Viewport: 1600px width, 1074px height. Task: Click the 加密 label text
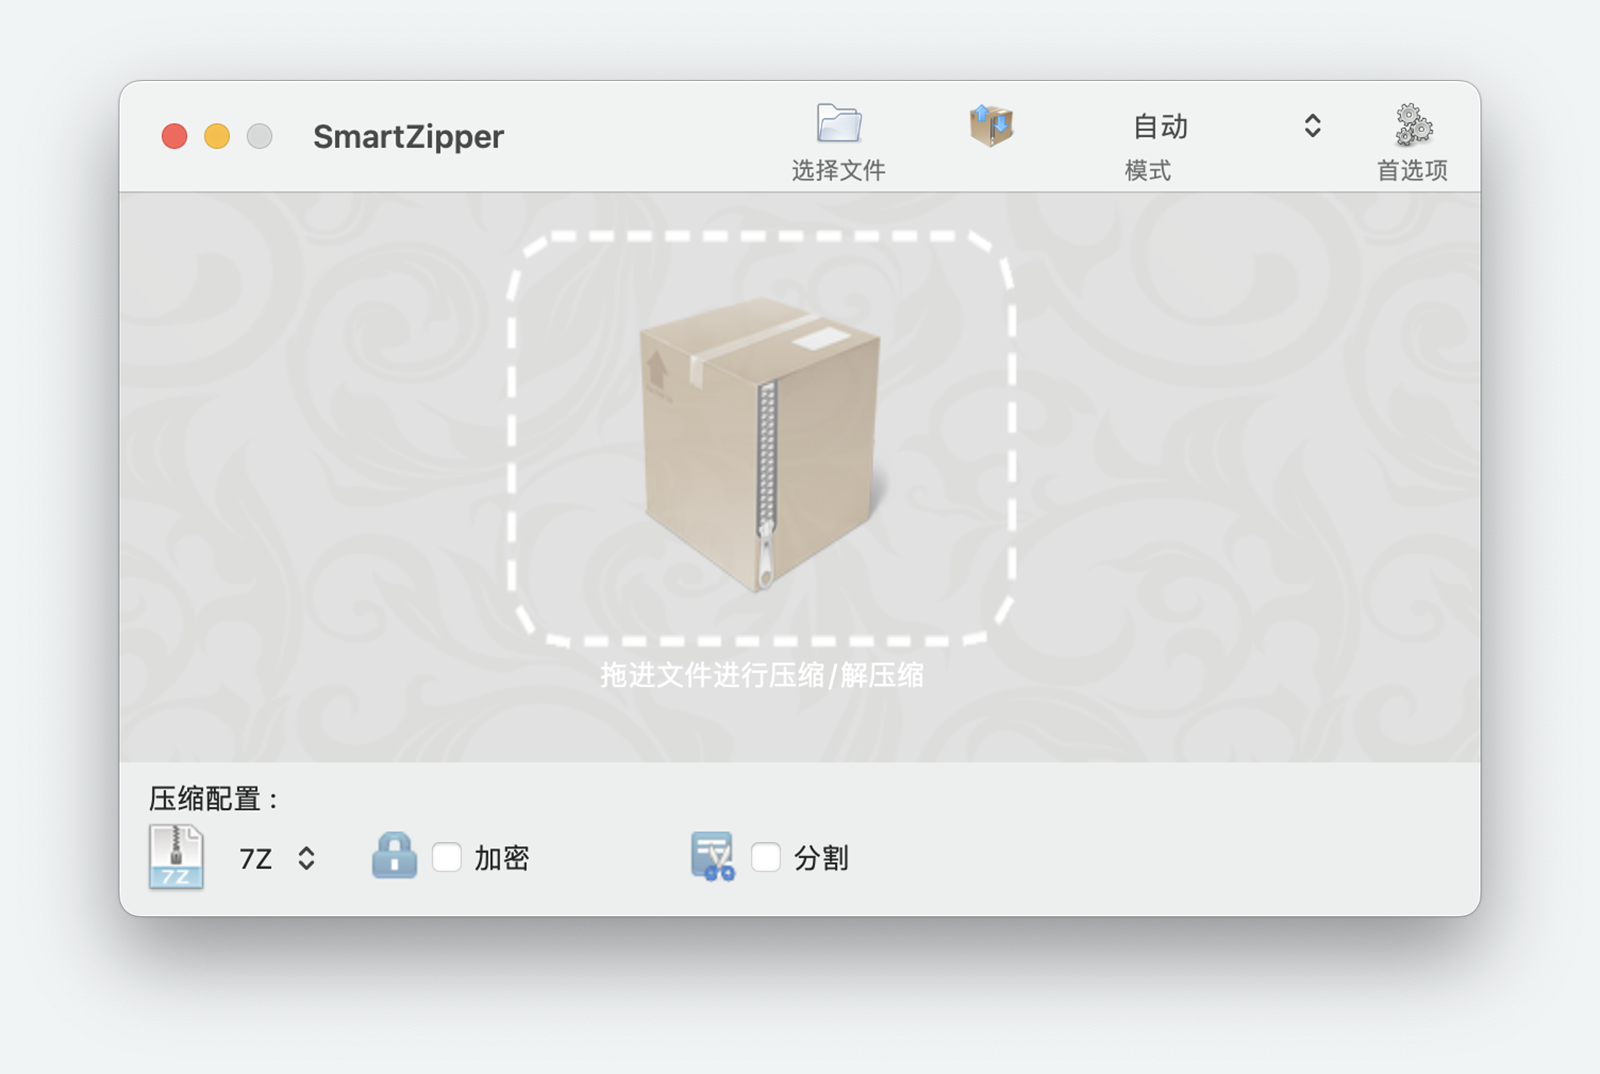502,858
